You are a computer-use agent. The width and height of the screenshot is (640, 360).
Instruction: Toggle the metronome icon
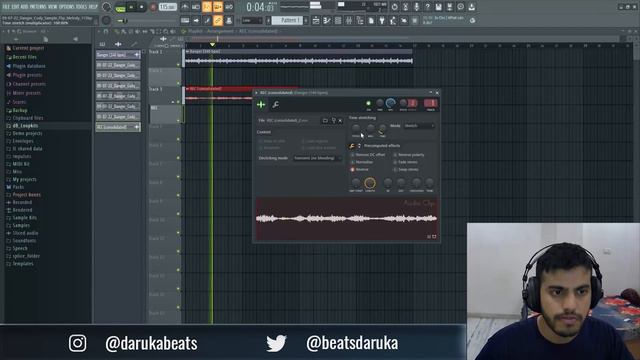tap(185, 7)
